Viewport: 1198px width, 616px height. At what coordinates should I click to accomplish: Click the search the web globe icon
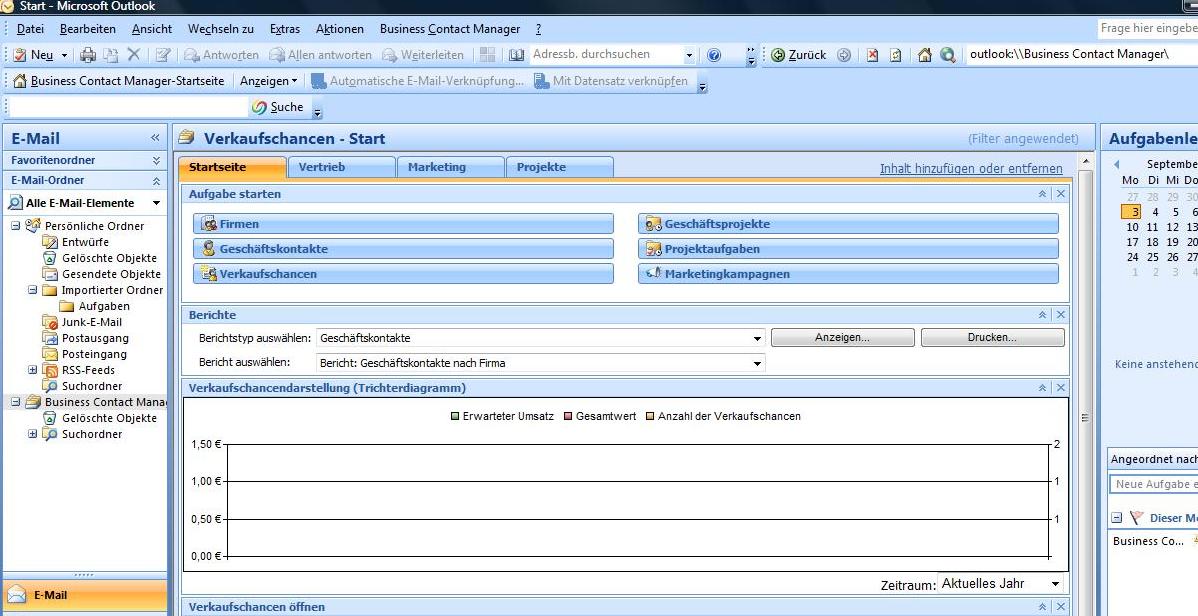(947, 55)
